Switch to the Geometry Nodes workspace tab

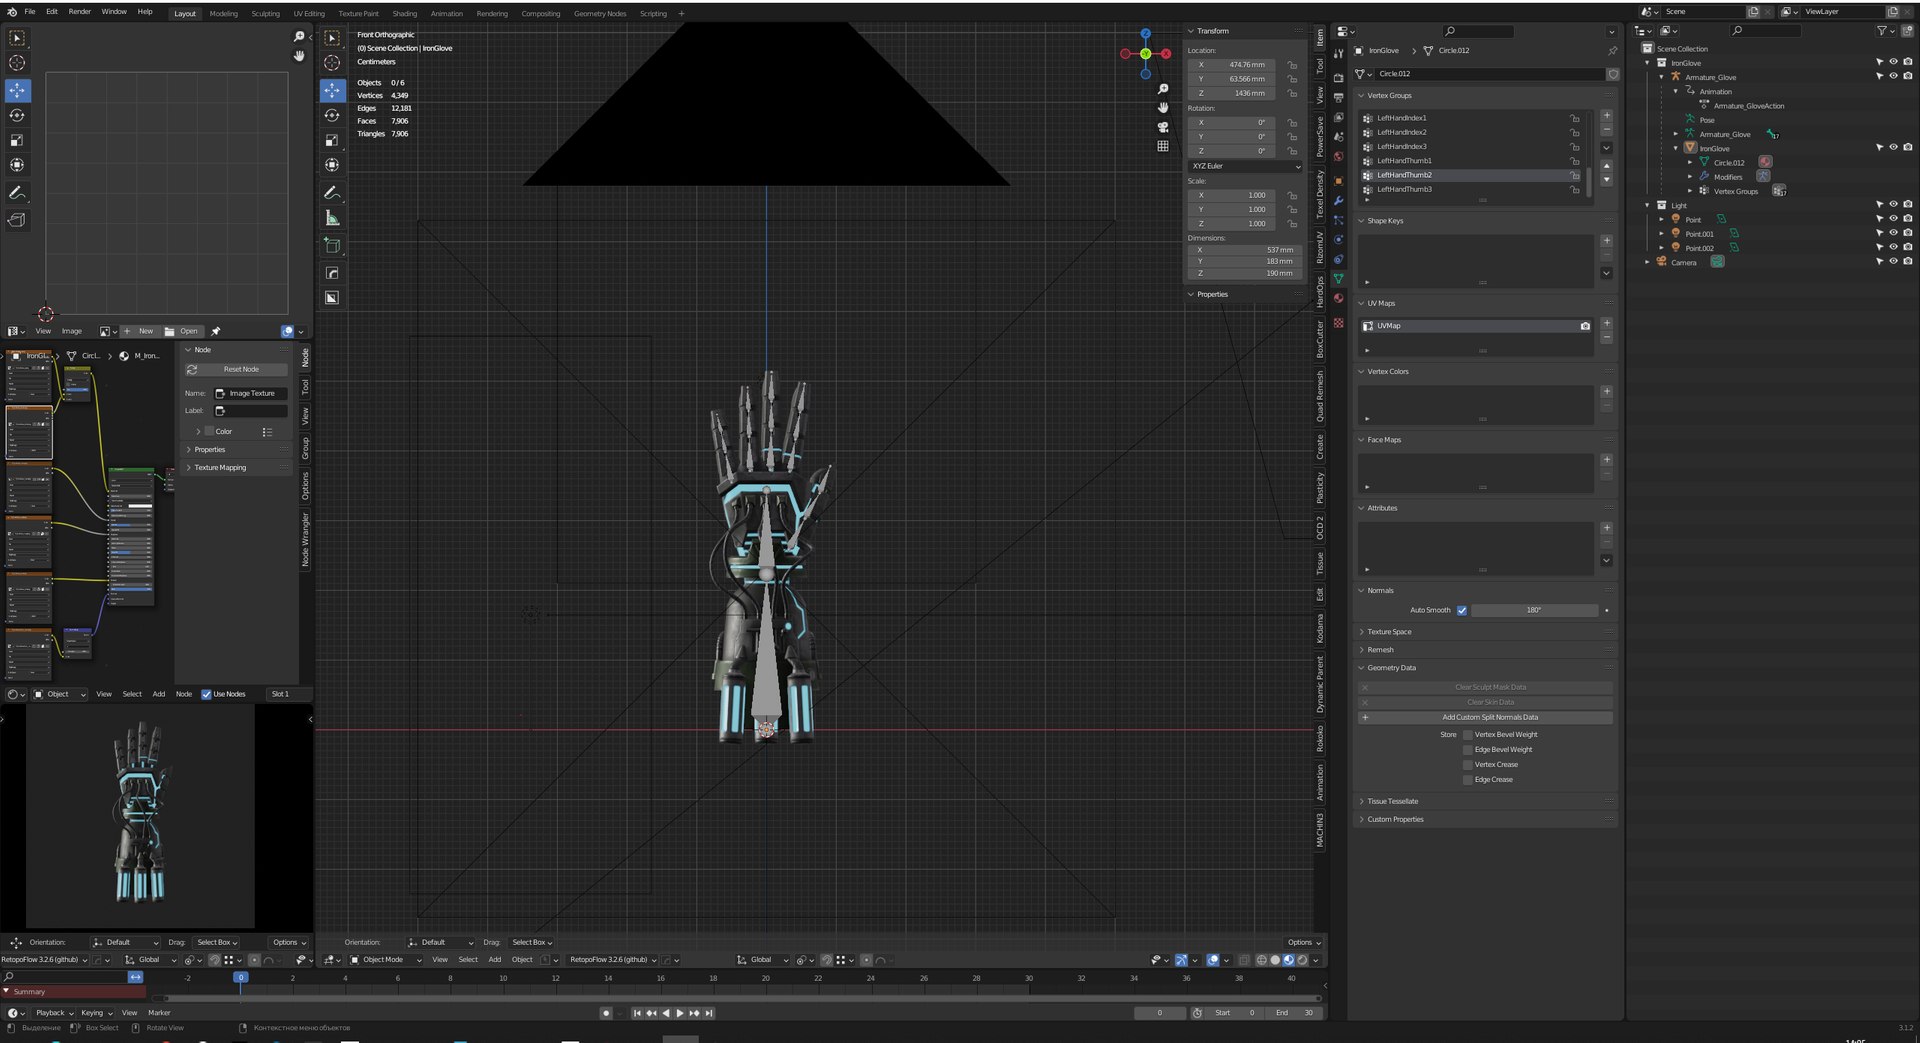click(600, 14)
